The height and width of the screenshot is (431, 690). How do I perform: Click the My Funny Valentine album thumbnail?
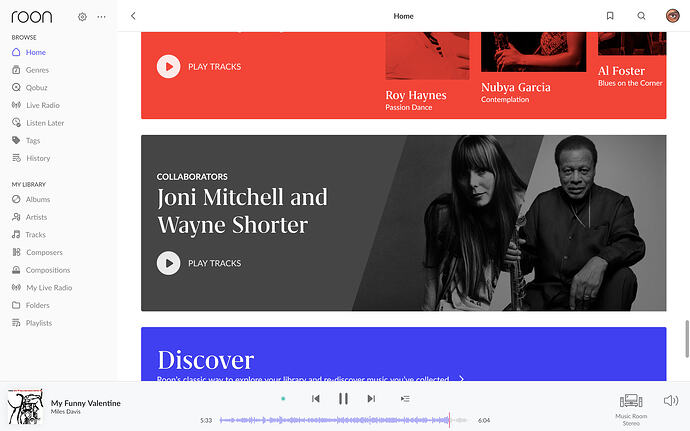tap(26, 406)
